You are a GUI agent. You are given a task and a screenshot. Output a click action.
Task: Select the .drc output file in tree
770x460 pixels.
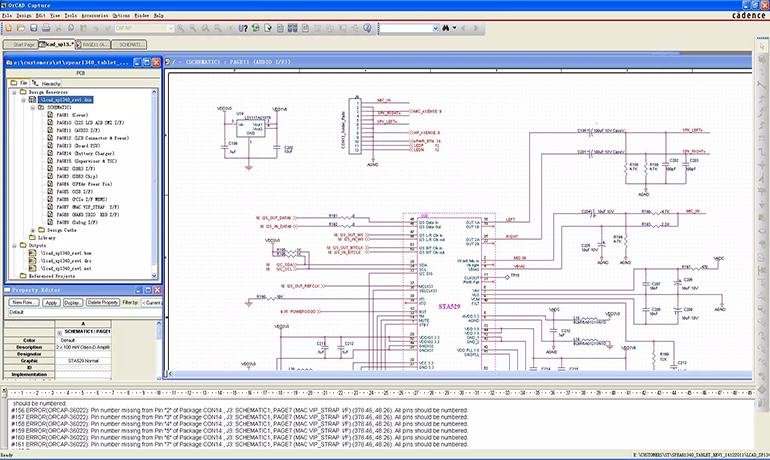click(x=65, y=261)
